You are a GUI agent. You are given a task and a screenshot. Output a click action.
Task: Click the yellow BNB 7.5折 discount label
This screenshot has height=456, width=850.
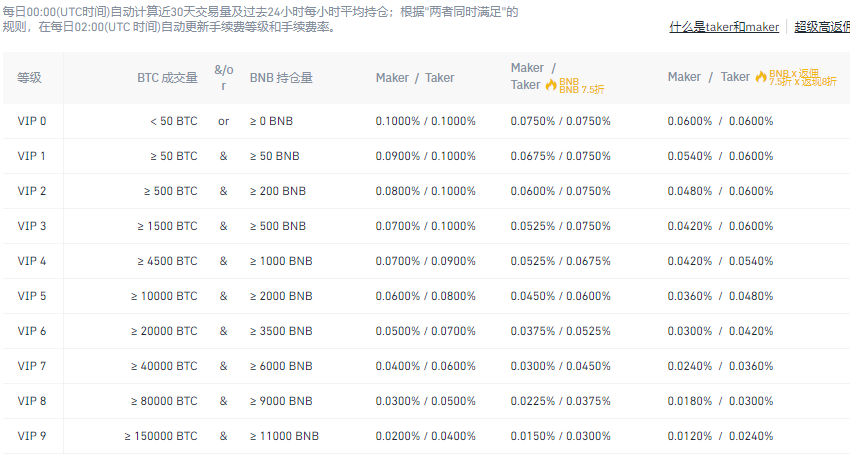(x=569, y=85)
